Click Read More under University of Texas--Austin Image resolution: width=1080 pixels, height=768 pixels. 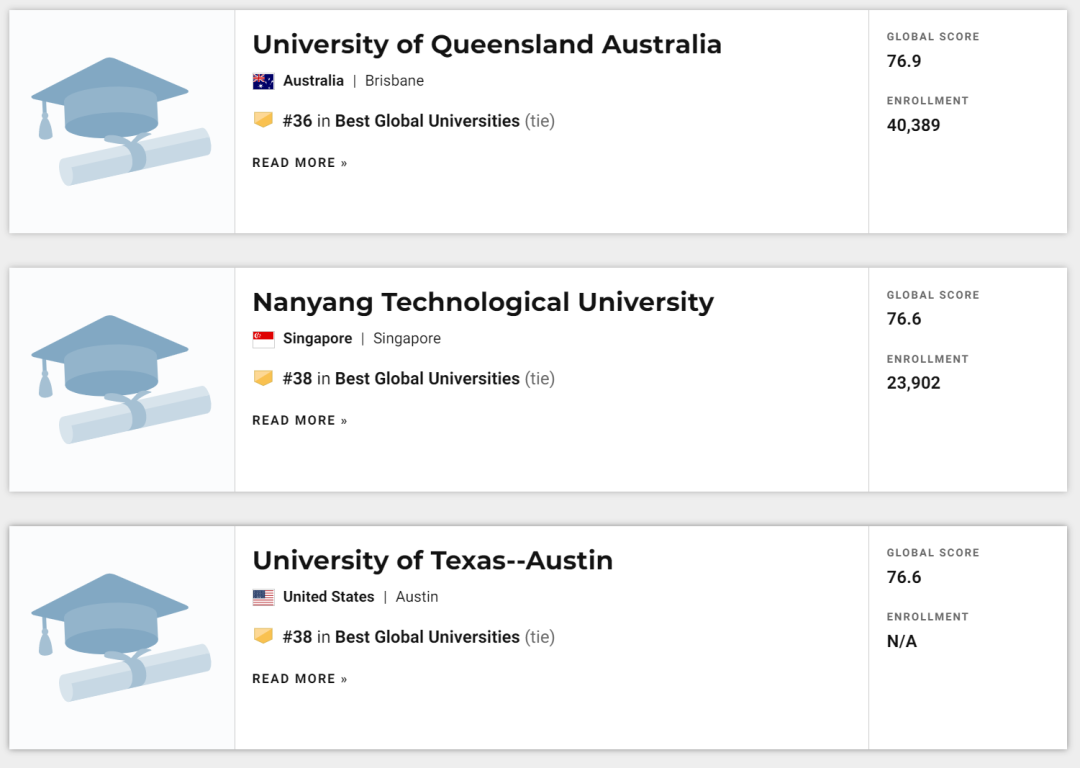click(299, 679)
